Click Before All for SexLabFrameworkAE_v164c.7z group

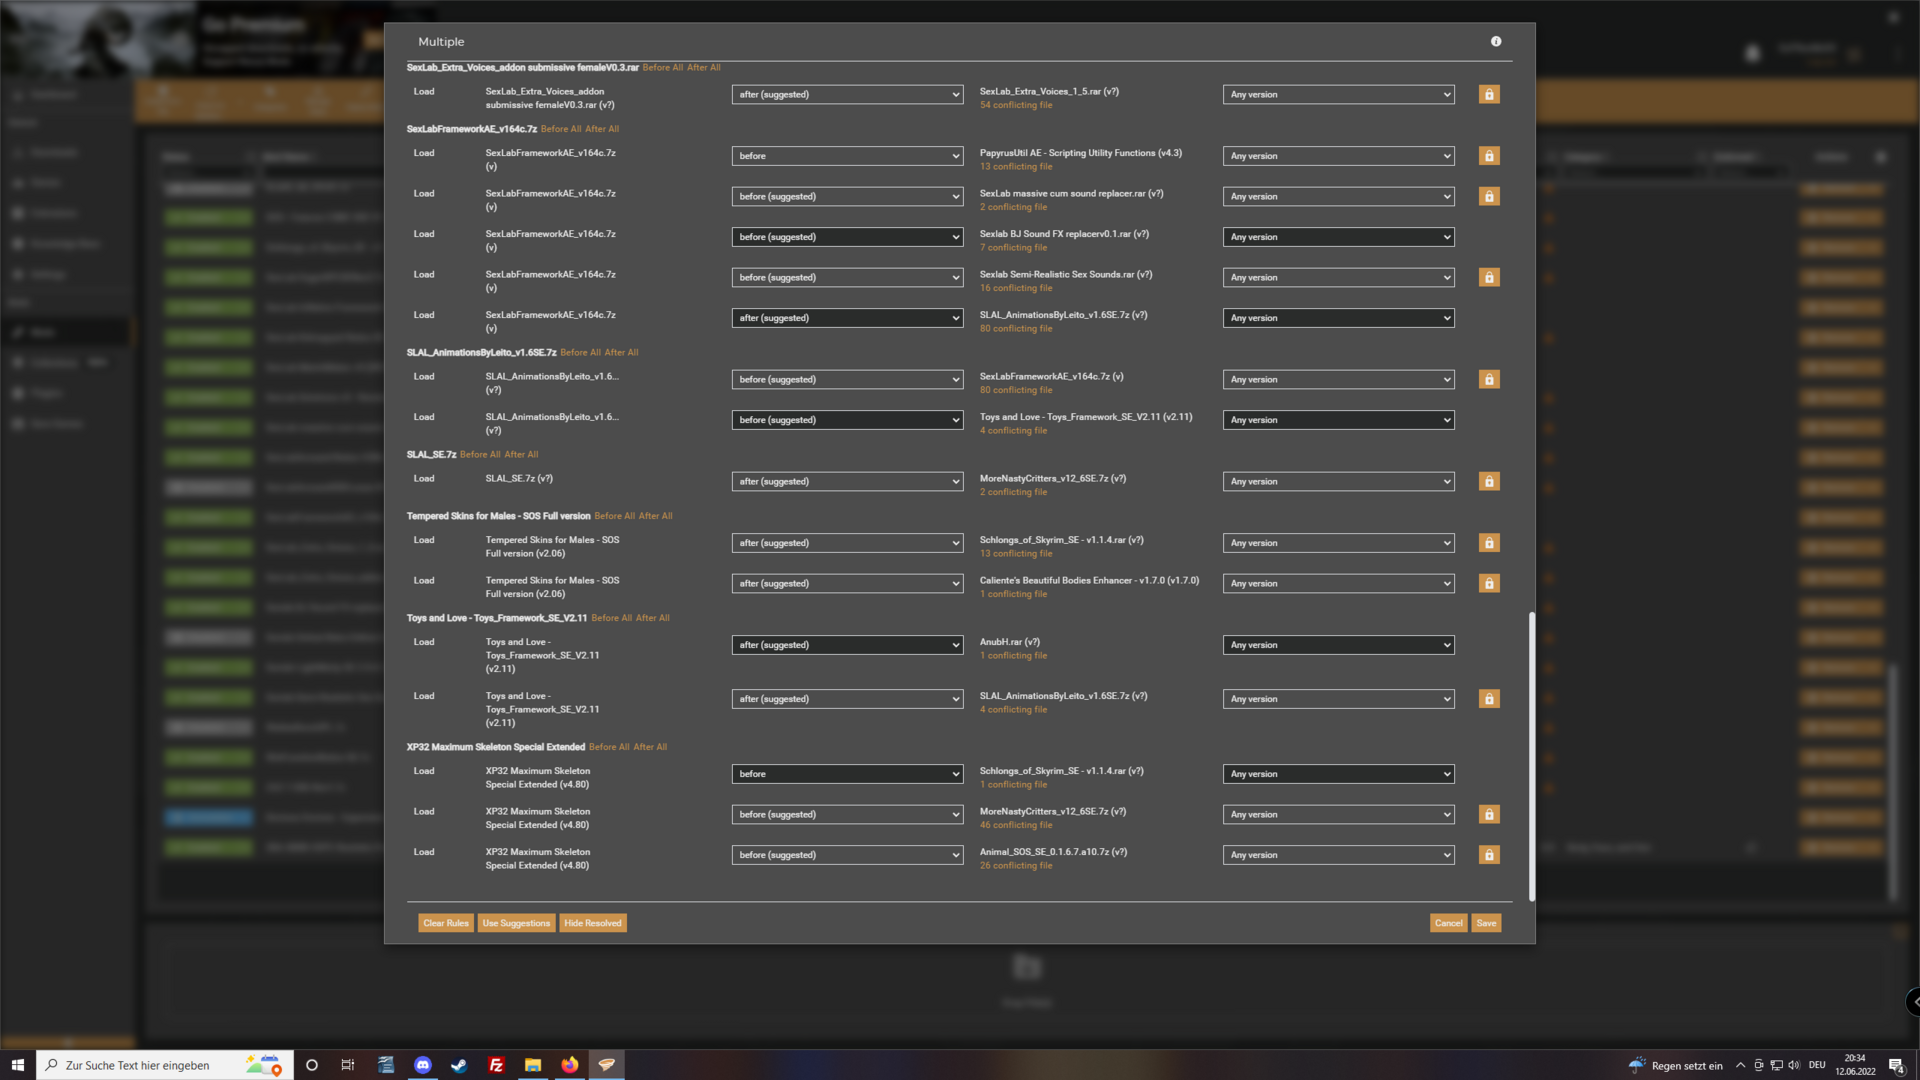pyautogui.click(x=561, y=129)
